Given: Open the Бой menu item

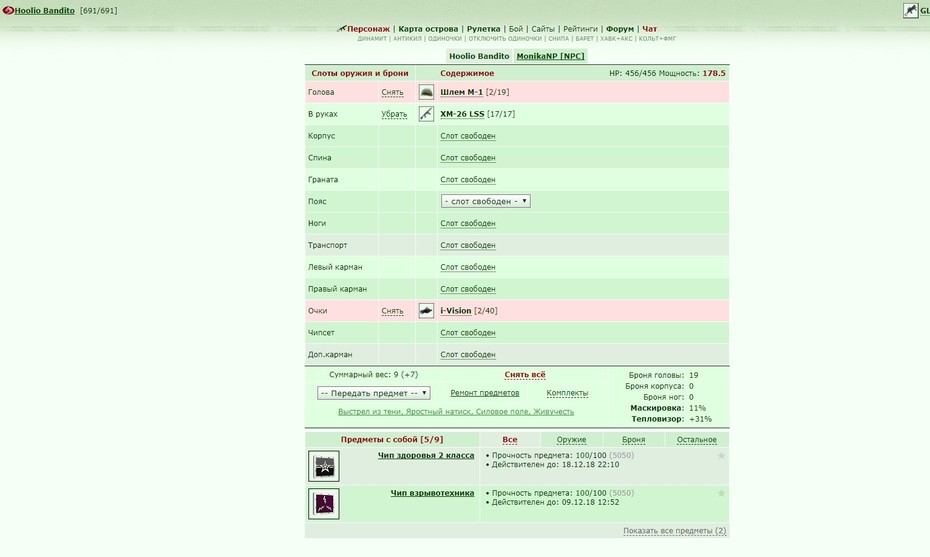Looking at the screenshot, I should click(x=516, y=29).
